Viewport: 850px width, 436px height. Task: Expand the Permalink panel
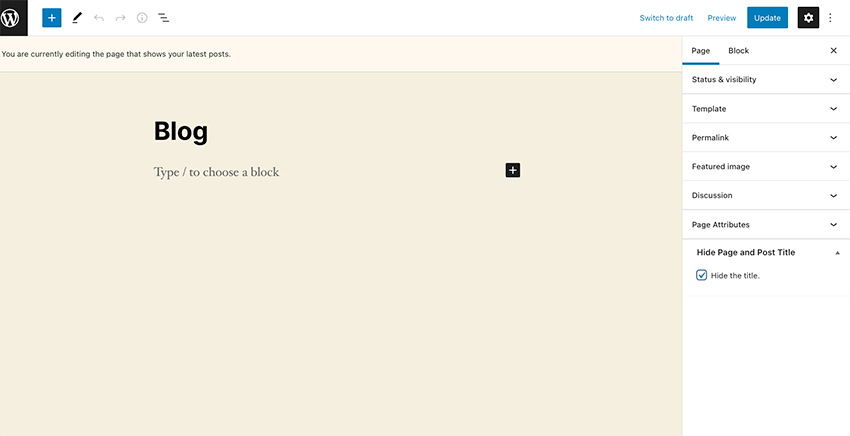coord(766,138)
